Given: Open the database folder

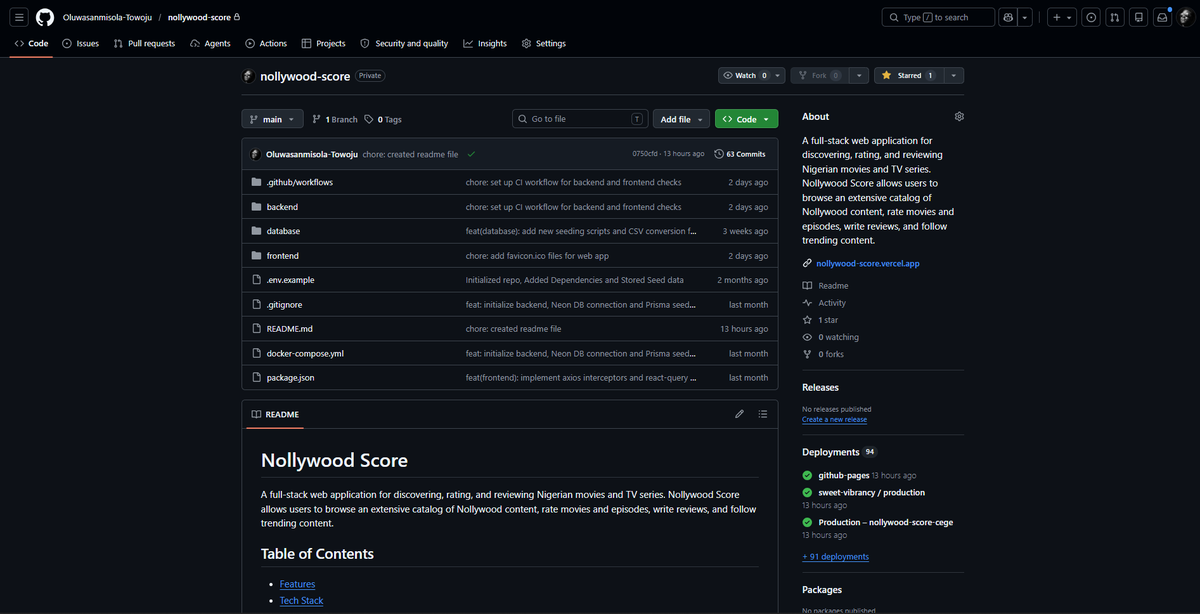Looking at the screenshot, I should [x=283, y=231].
